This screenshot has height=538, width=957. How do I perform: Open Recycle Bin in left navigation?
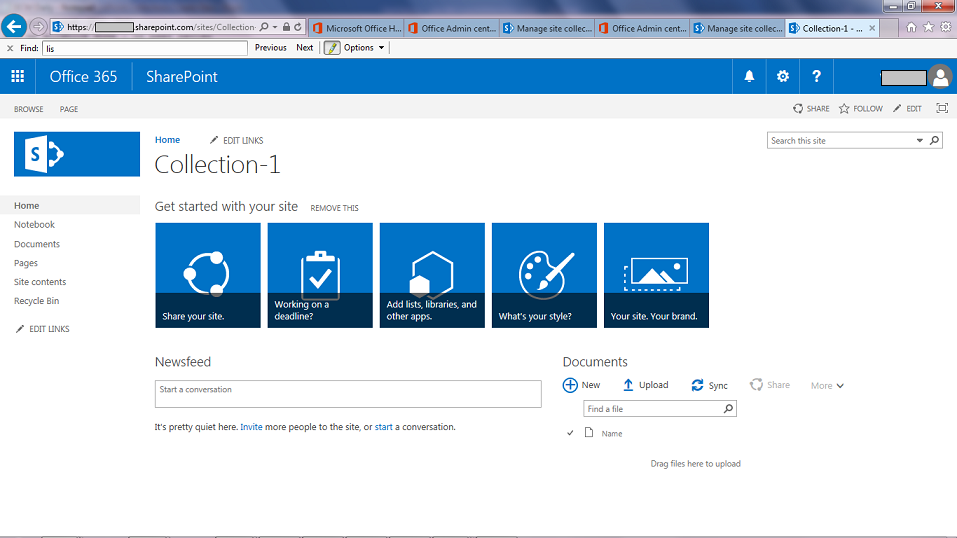click(37, 301)
